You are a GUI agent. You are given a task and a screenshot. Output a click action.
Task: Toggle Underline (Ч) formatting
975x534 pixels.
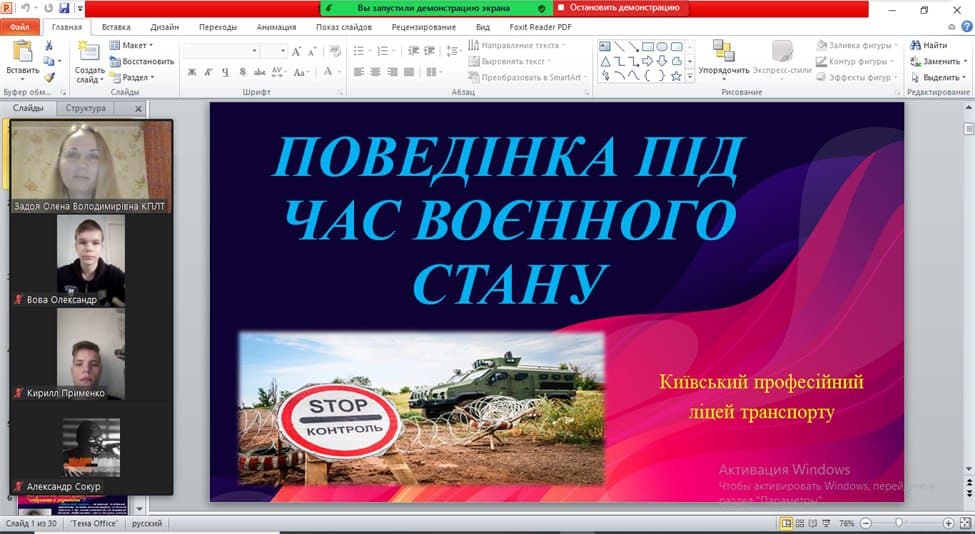click(x=225, y=72)
